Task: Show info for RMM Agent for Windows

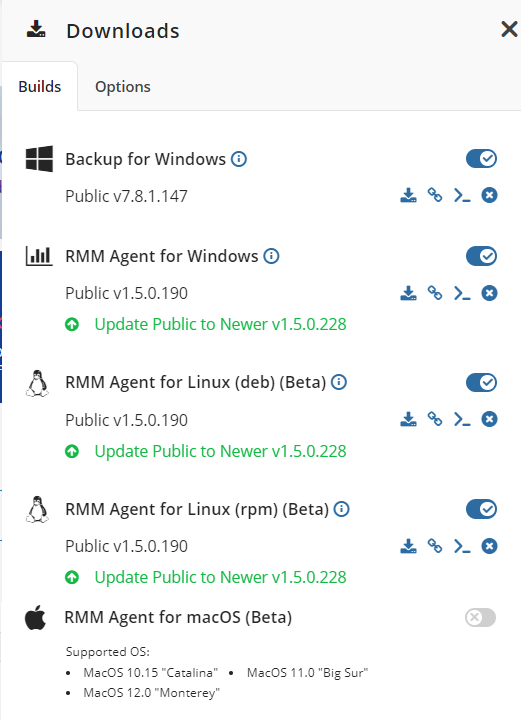Action: (x=271, y=256)
